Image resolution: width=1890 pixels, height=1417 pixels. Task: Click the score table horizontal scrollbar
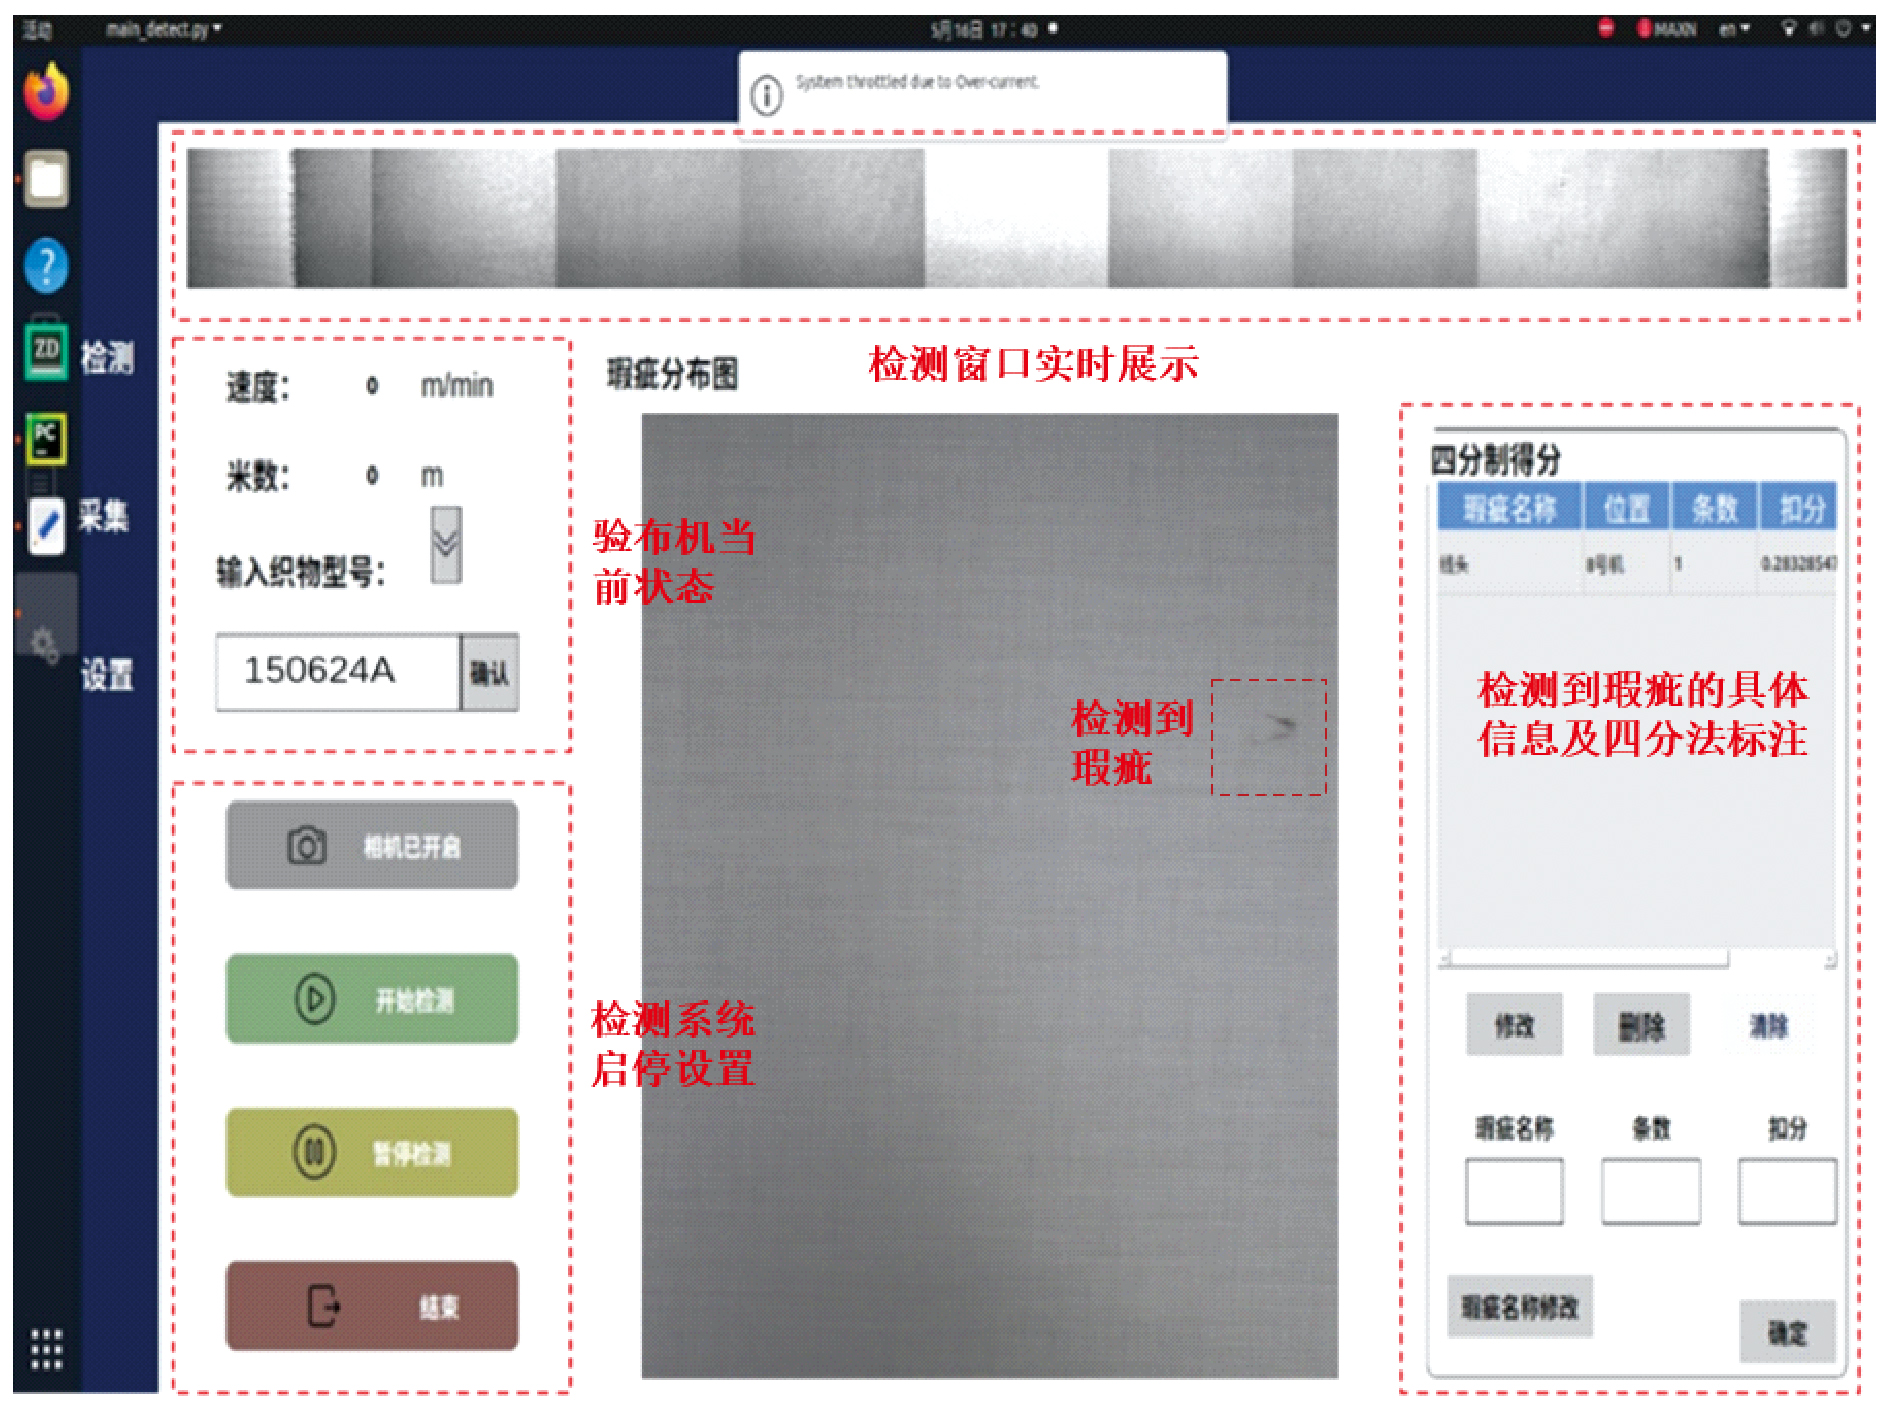1590,959
